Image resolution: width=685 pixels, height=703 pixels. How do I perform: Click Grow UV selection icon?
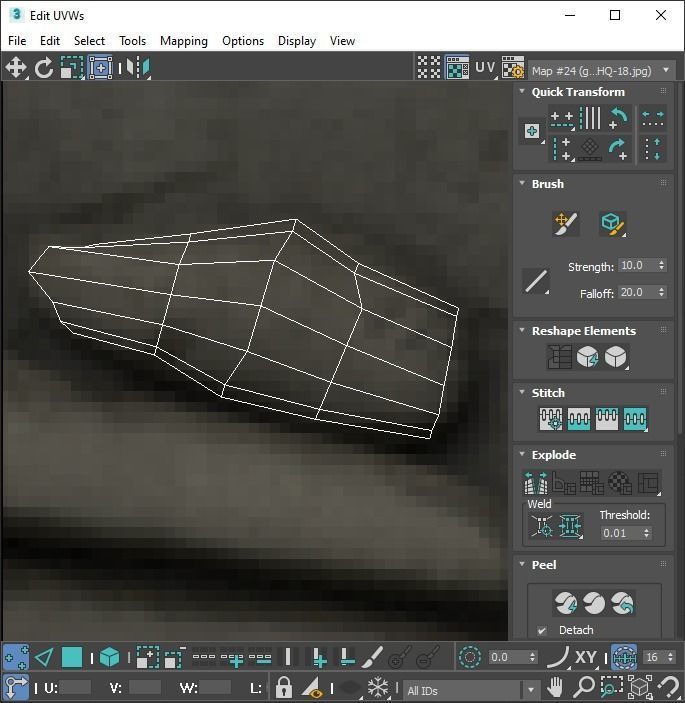click(148, 657)
